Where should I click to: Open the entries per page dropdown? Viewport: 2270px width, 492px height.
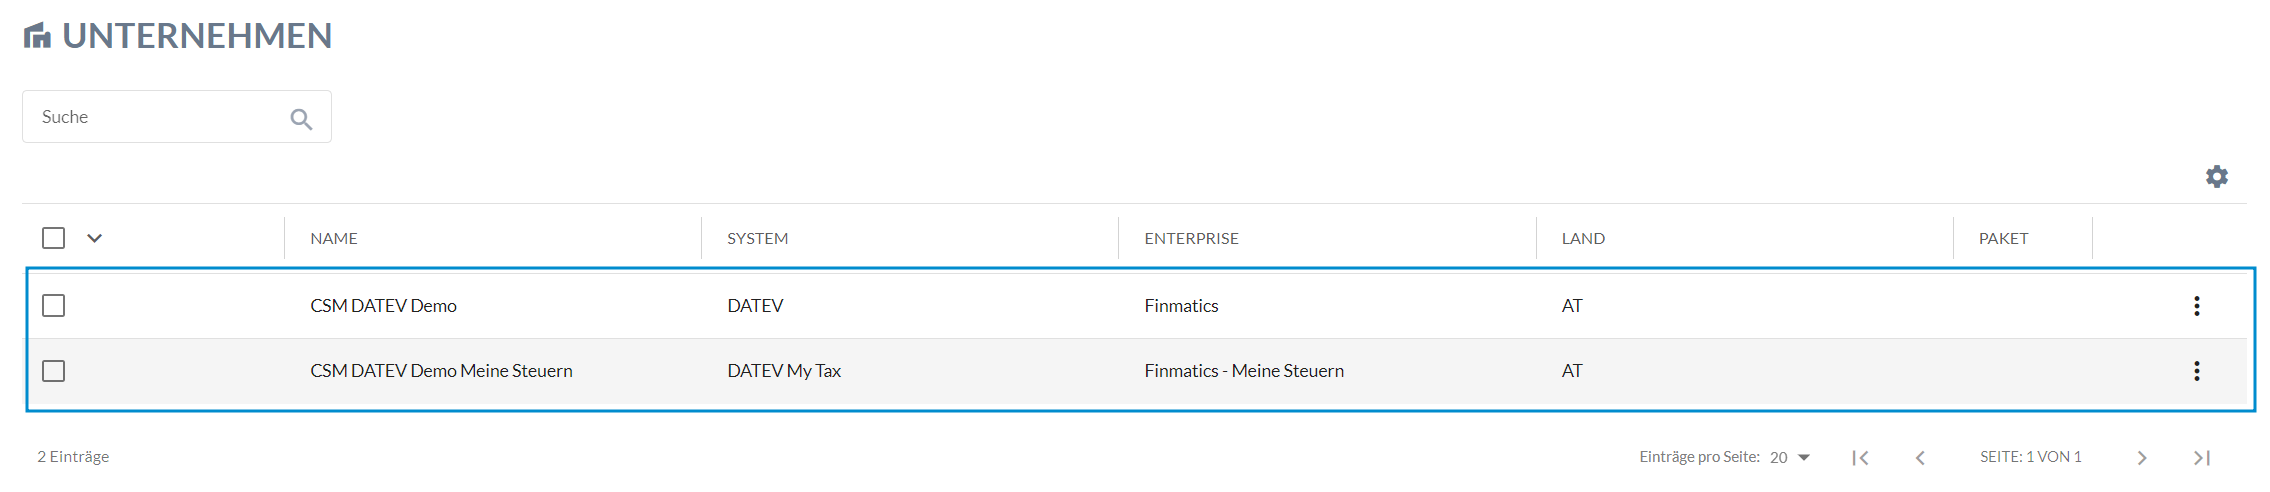click(x=1790, y=457)
